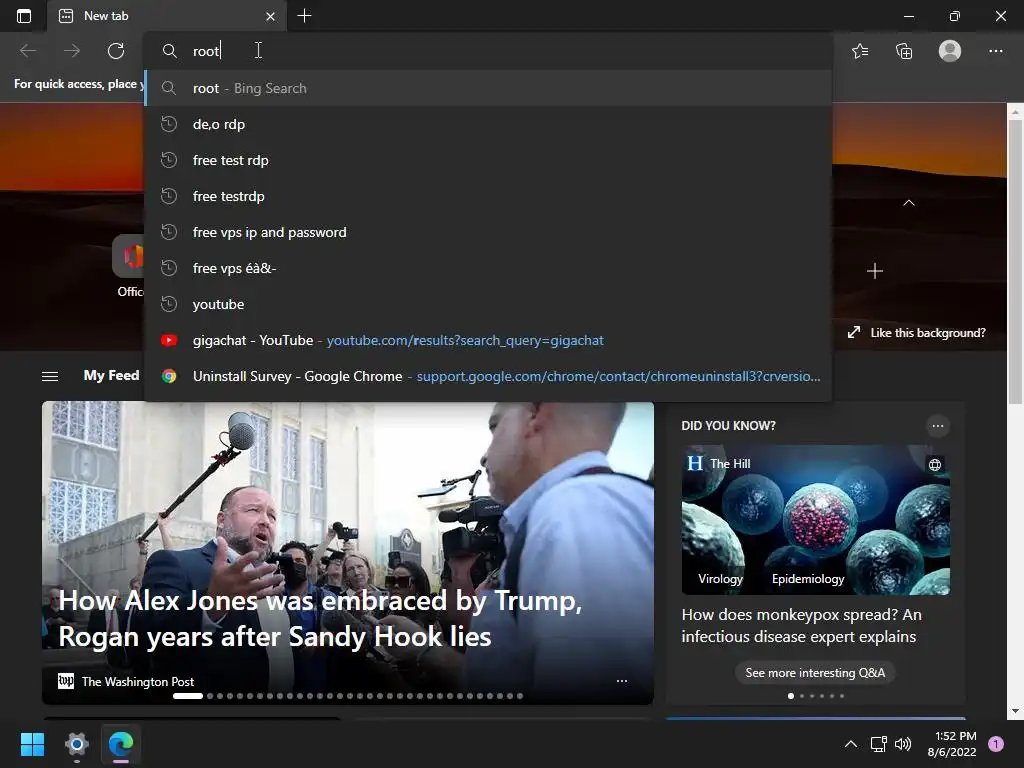Screen dimensions: 1024x768
Task: Open the monkeypox spread article
Action: (x=801, y=626)
